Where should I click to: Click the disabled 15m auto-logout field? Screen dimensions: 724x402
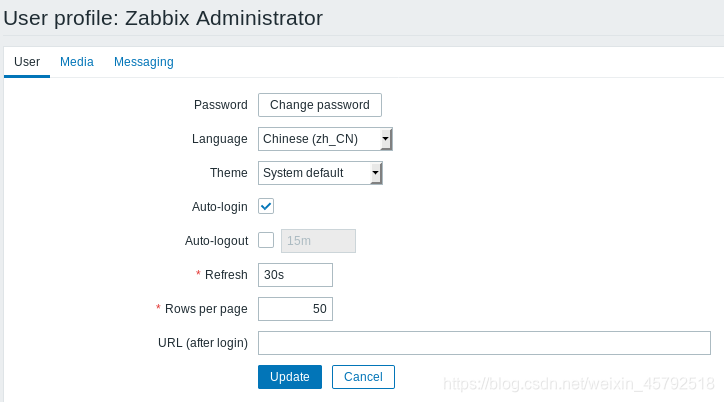click(x=318, y=241)
